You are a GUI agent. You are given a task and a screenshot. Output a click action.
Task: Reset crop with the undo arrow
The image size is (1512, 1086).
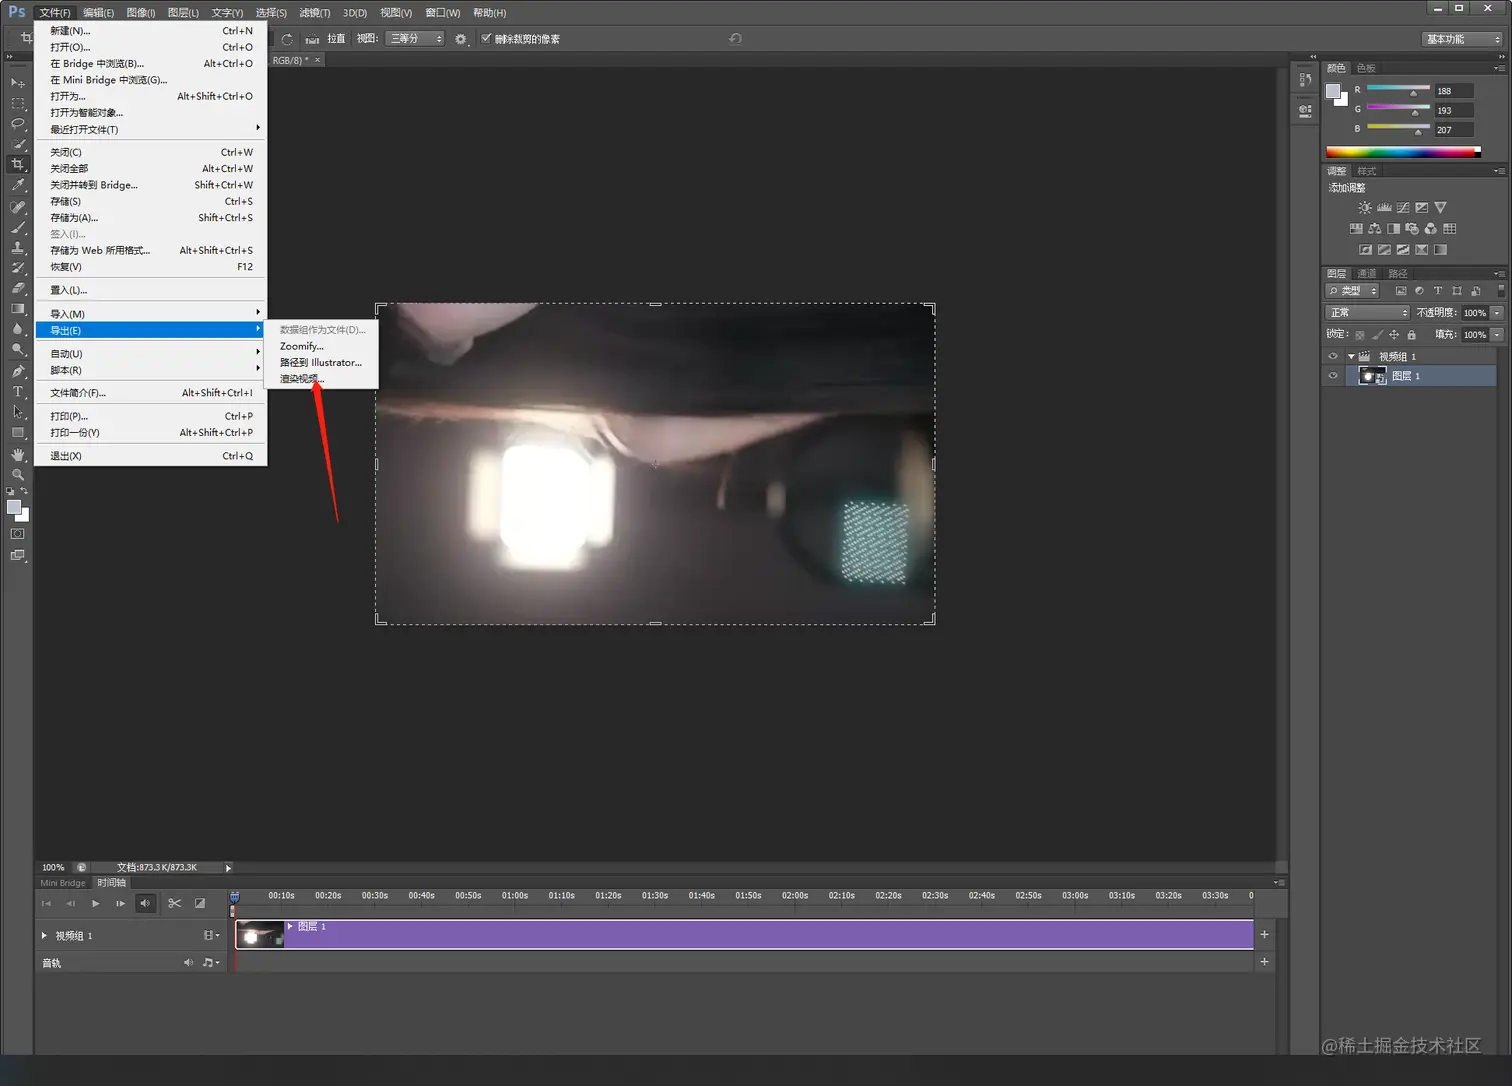point(735,39)
